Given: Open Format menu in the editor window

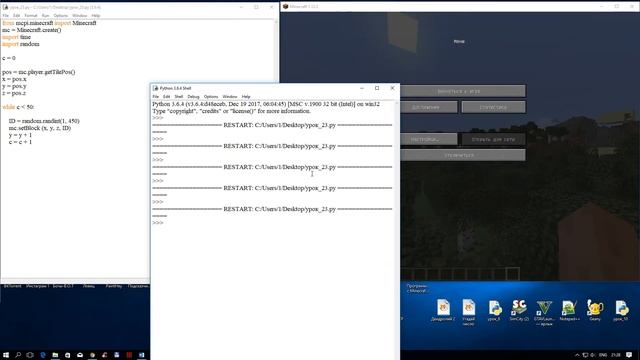Looking at the screenshot, I should (x=31, y=16).
